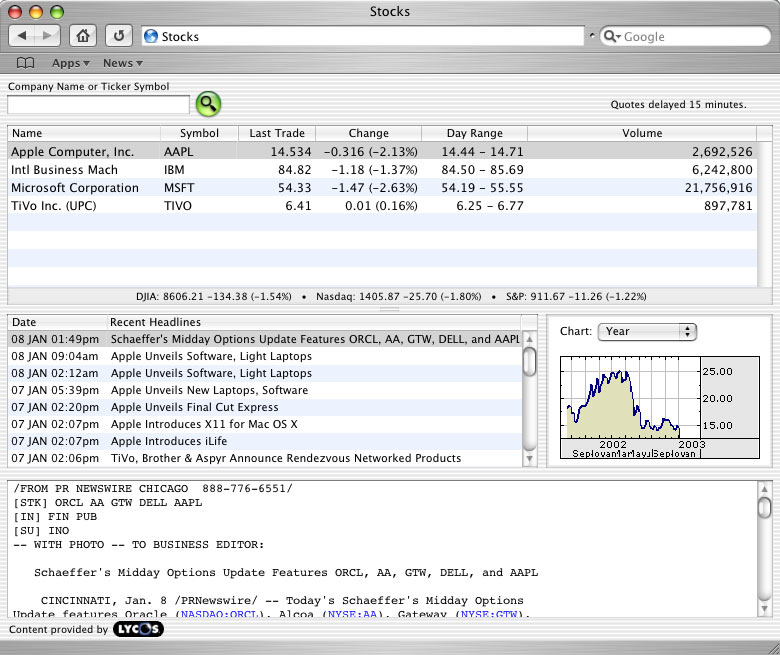Open the bookmarks book icon

25,63
